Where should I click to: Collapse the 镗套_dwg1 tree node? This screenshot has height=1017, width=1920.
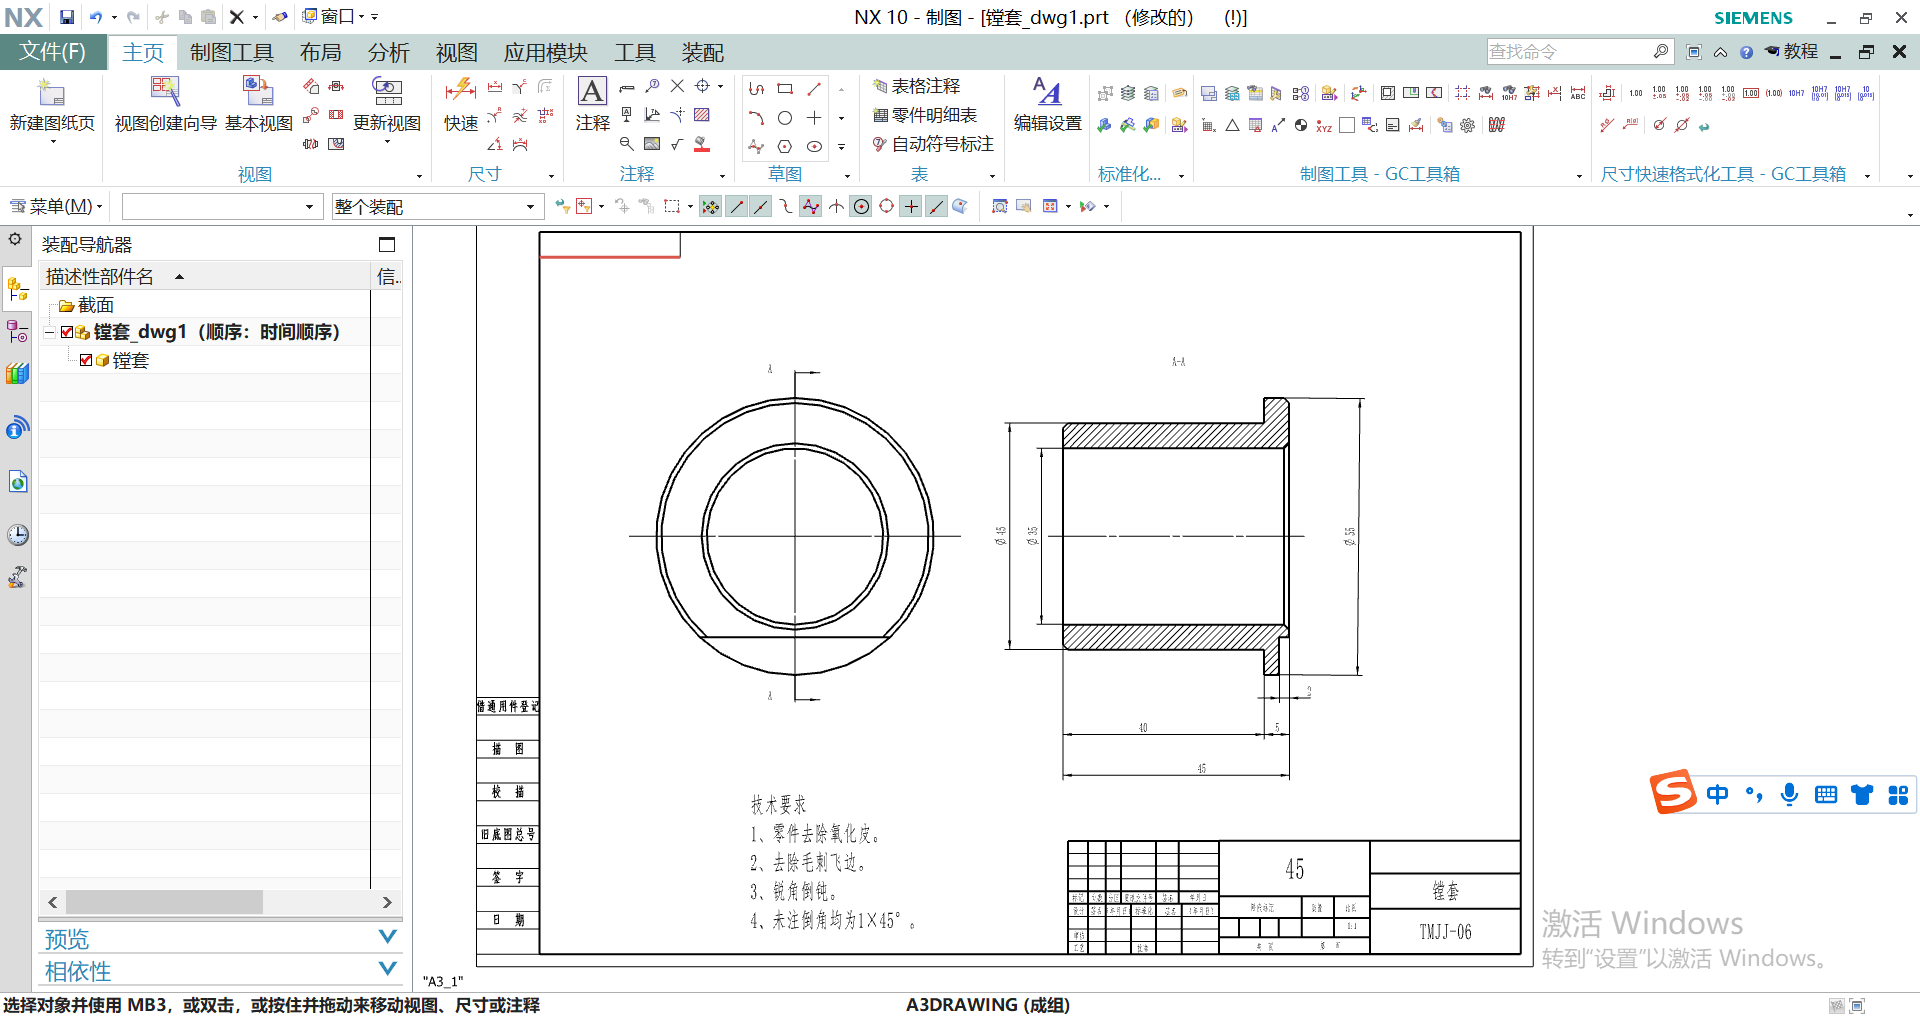49,332
